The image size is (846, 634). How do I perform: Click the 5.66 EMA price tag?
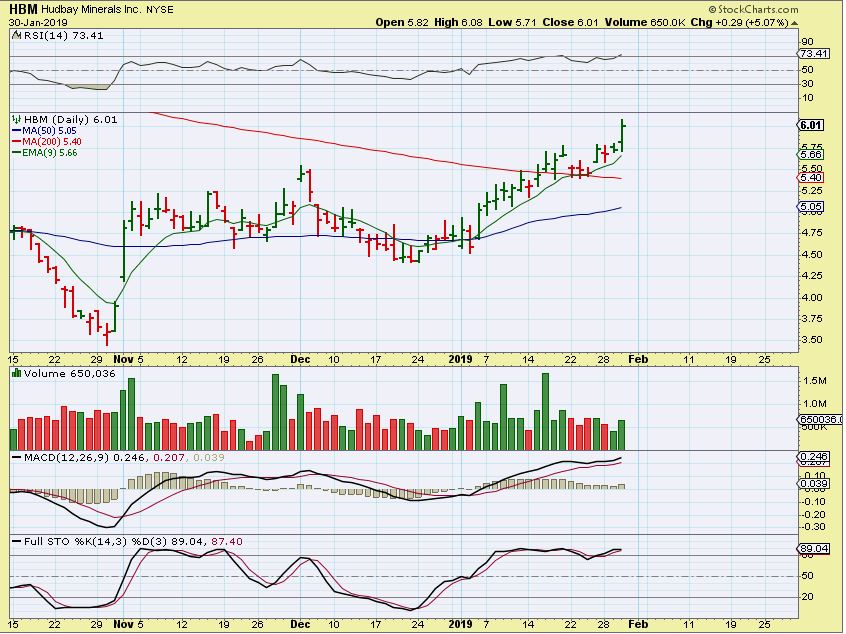click(811, 154)
